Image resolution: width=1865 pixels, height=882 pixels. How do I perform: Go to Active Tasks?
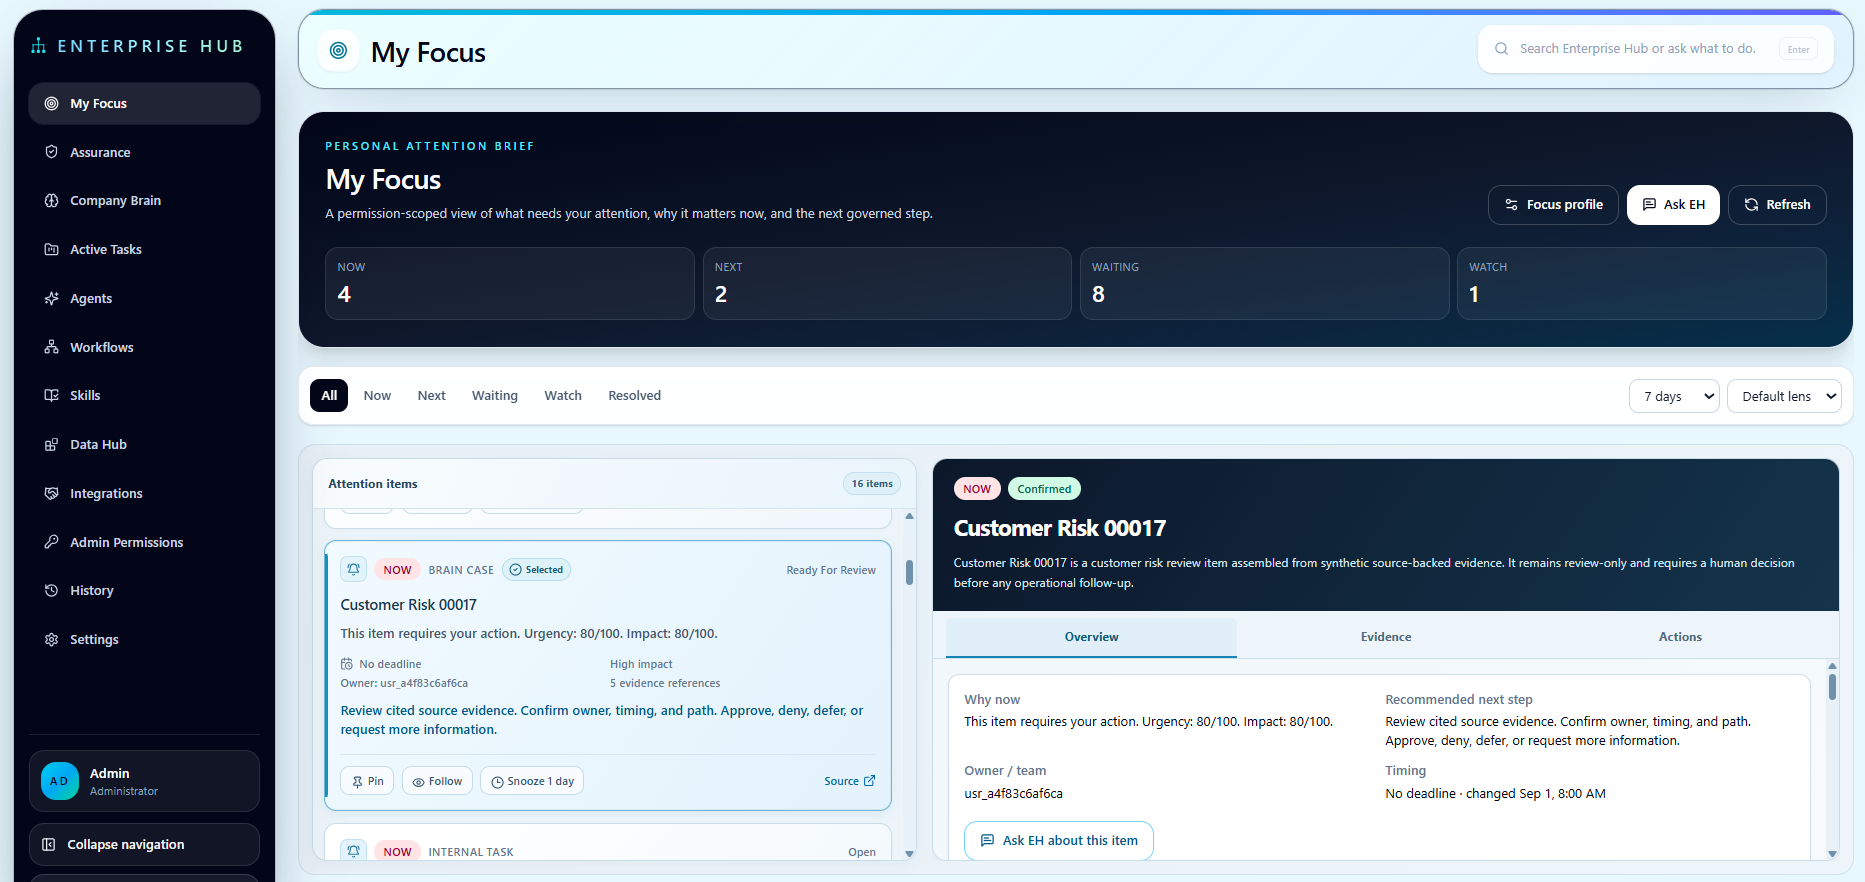coord(144,249)
